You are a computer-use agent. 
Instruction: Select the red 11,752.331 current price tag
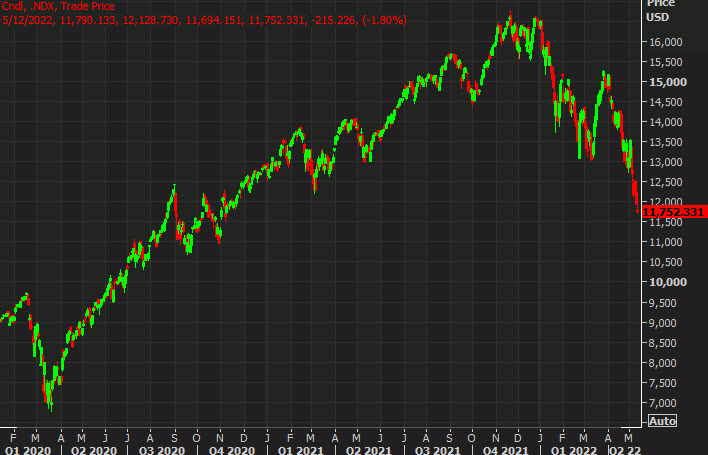tap(674, 212)
